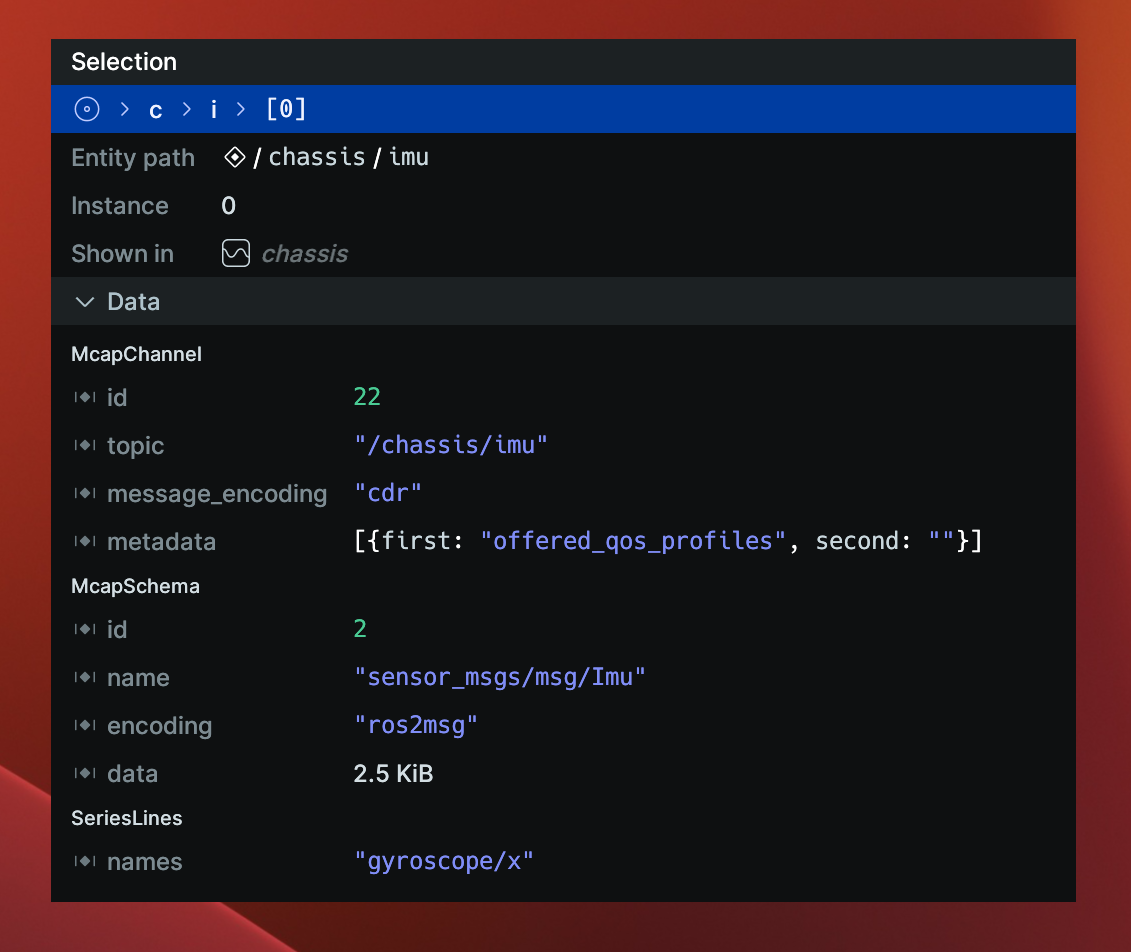Click the breadcrumb chevron after the entity root icon
Viewport: 1131px width, 952px height.
pos(122,109)
